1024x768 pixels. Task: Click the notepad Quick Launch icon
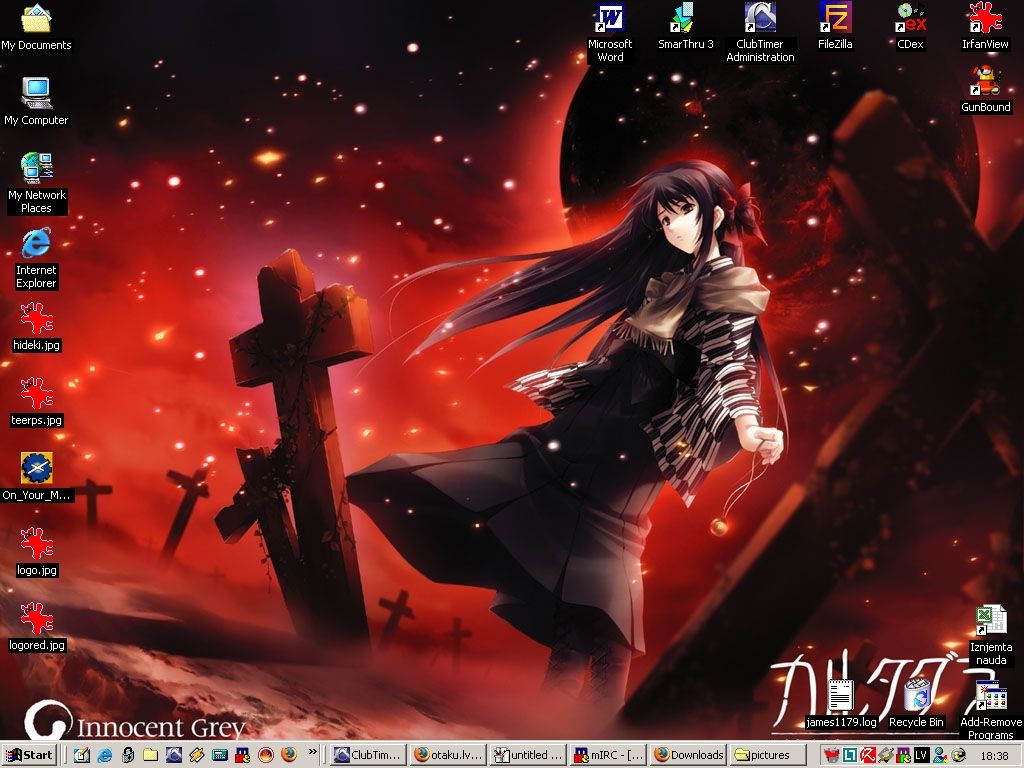click(82, 756)
